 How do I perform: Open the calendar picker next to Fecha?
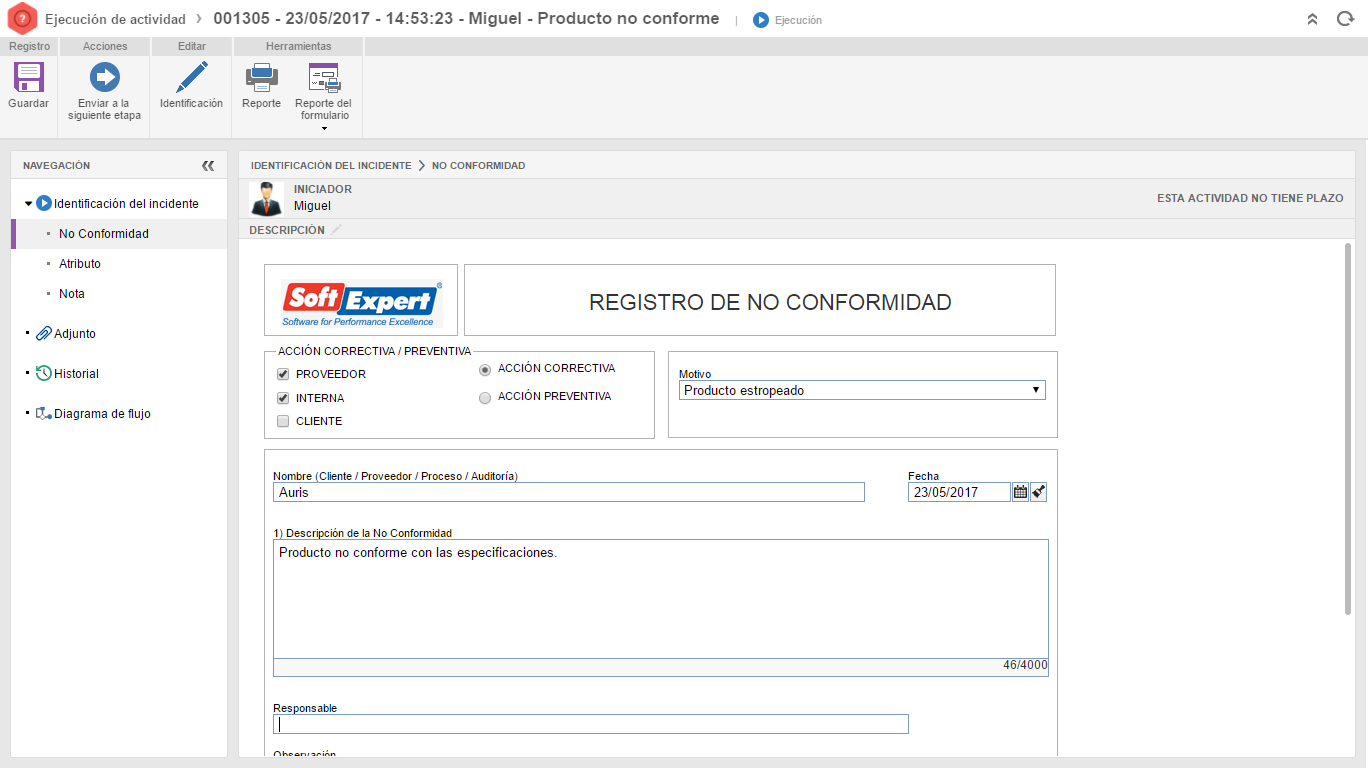(x=1020, y=492)
